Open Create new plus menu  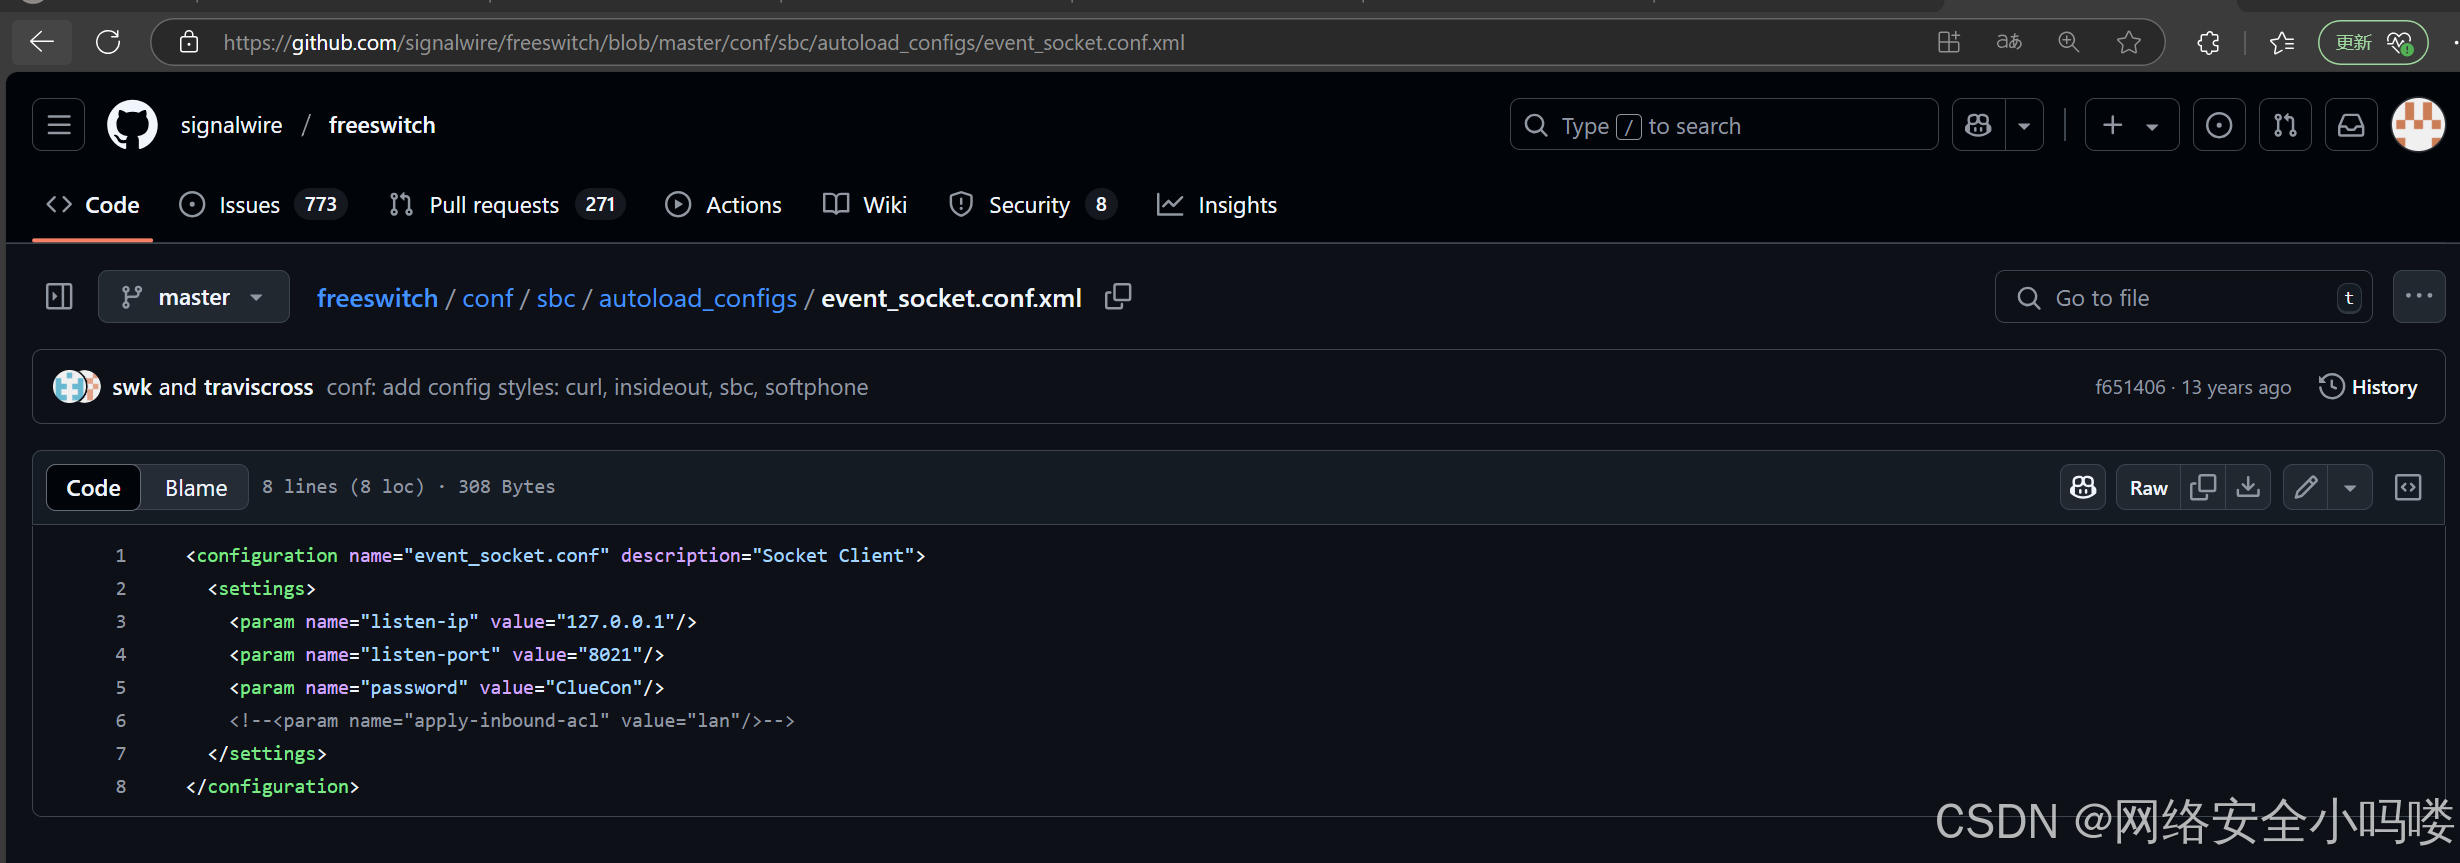click(x=2132, y=125)
